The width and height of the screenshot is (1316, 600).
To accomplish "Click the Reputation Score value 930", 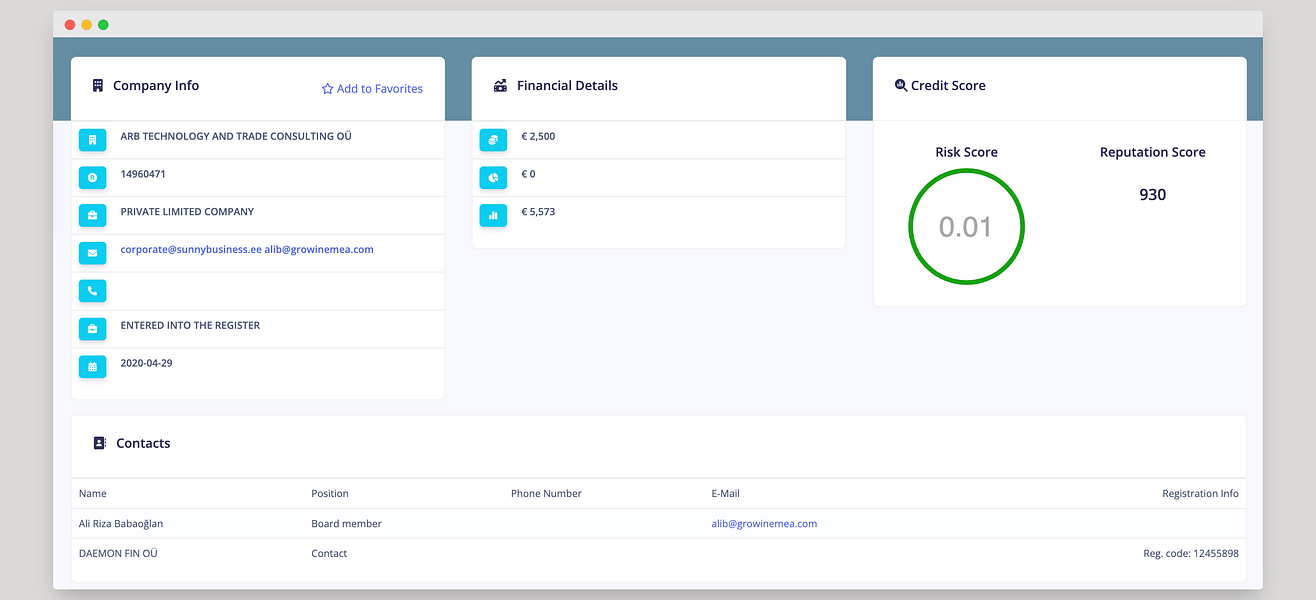I will 1153,195.
